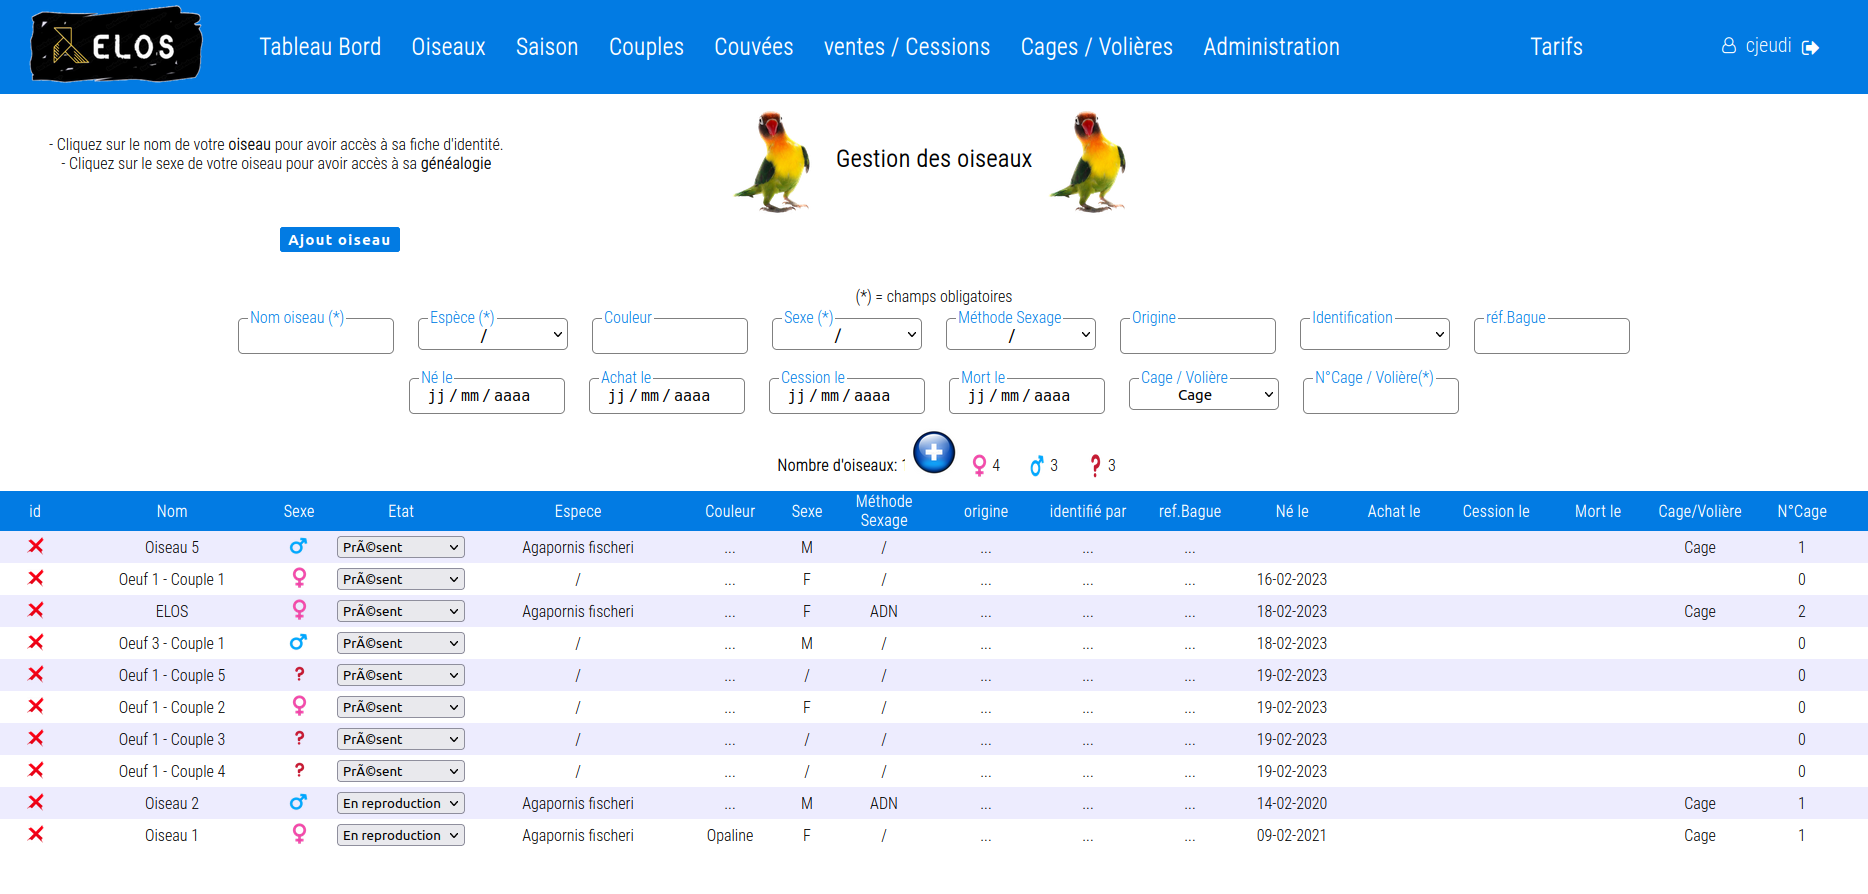The image size is (1868, 894).
Task: Open the Couvées menu
Action: tap(754, 47)
